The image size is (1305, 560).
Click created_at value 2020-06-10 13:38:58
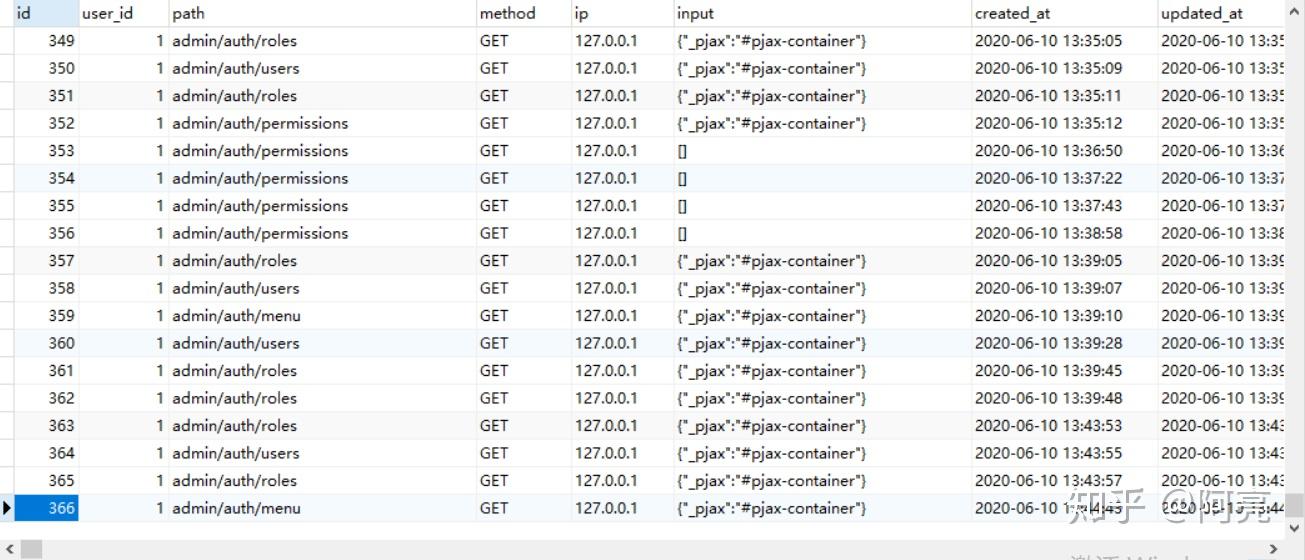(1048, 233)
